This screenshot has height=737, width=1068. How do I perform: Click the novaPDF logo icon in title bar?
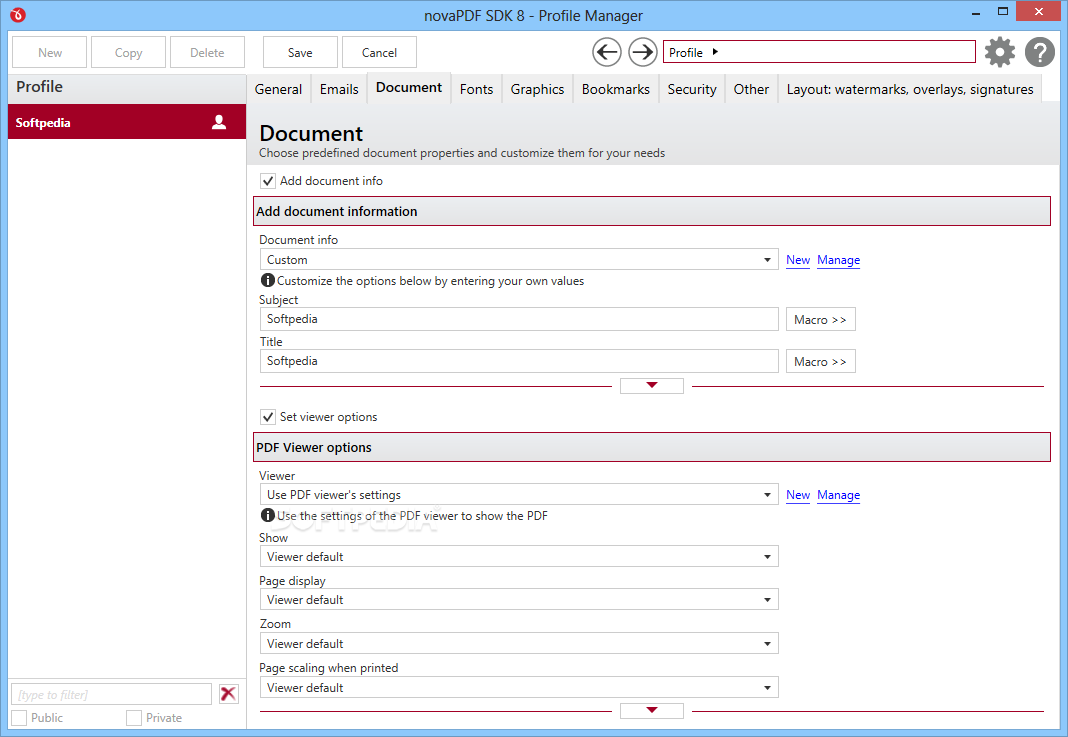pos(18,14)
